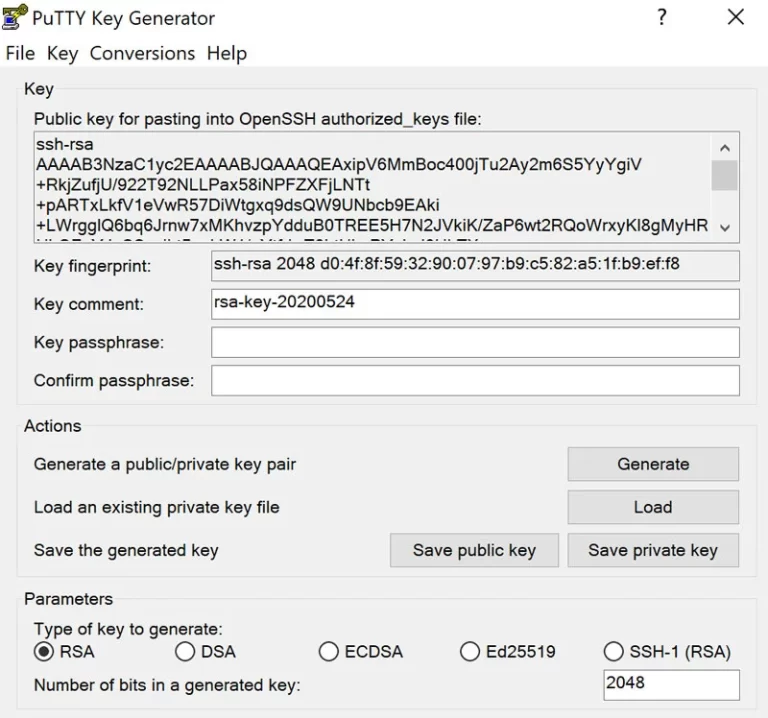Click the Load private key button

click(x=653, y=507)
